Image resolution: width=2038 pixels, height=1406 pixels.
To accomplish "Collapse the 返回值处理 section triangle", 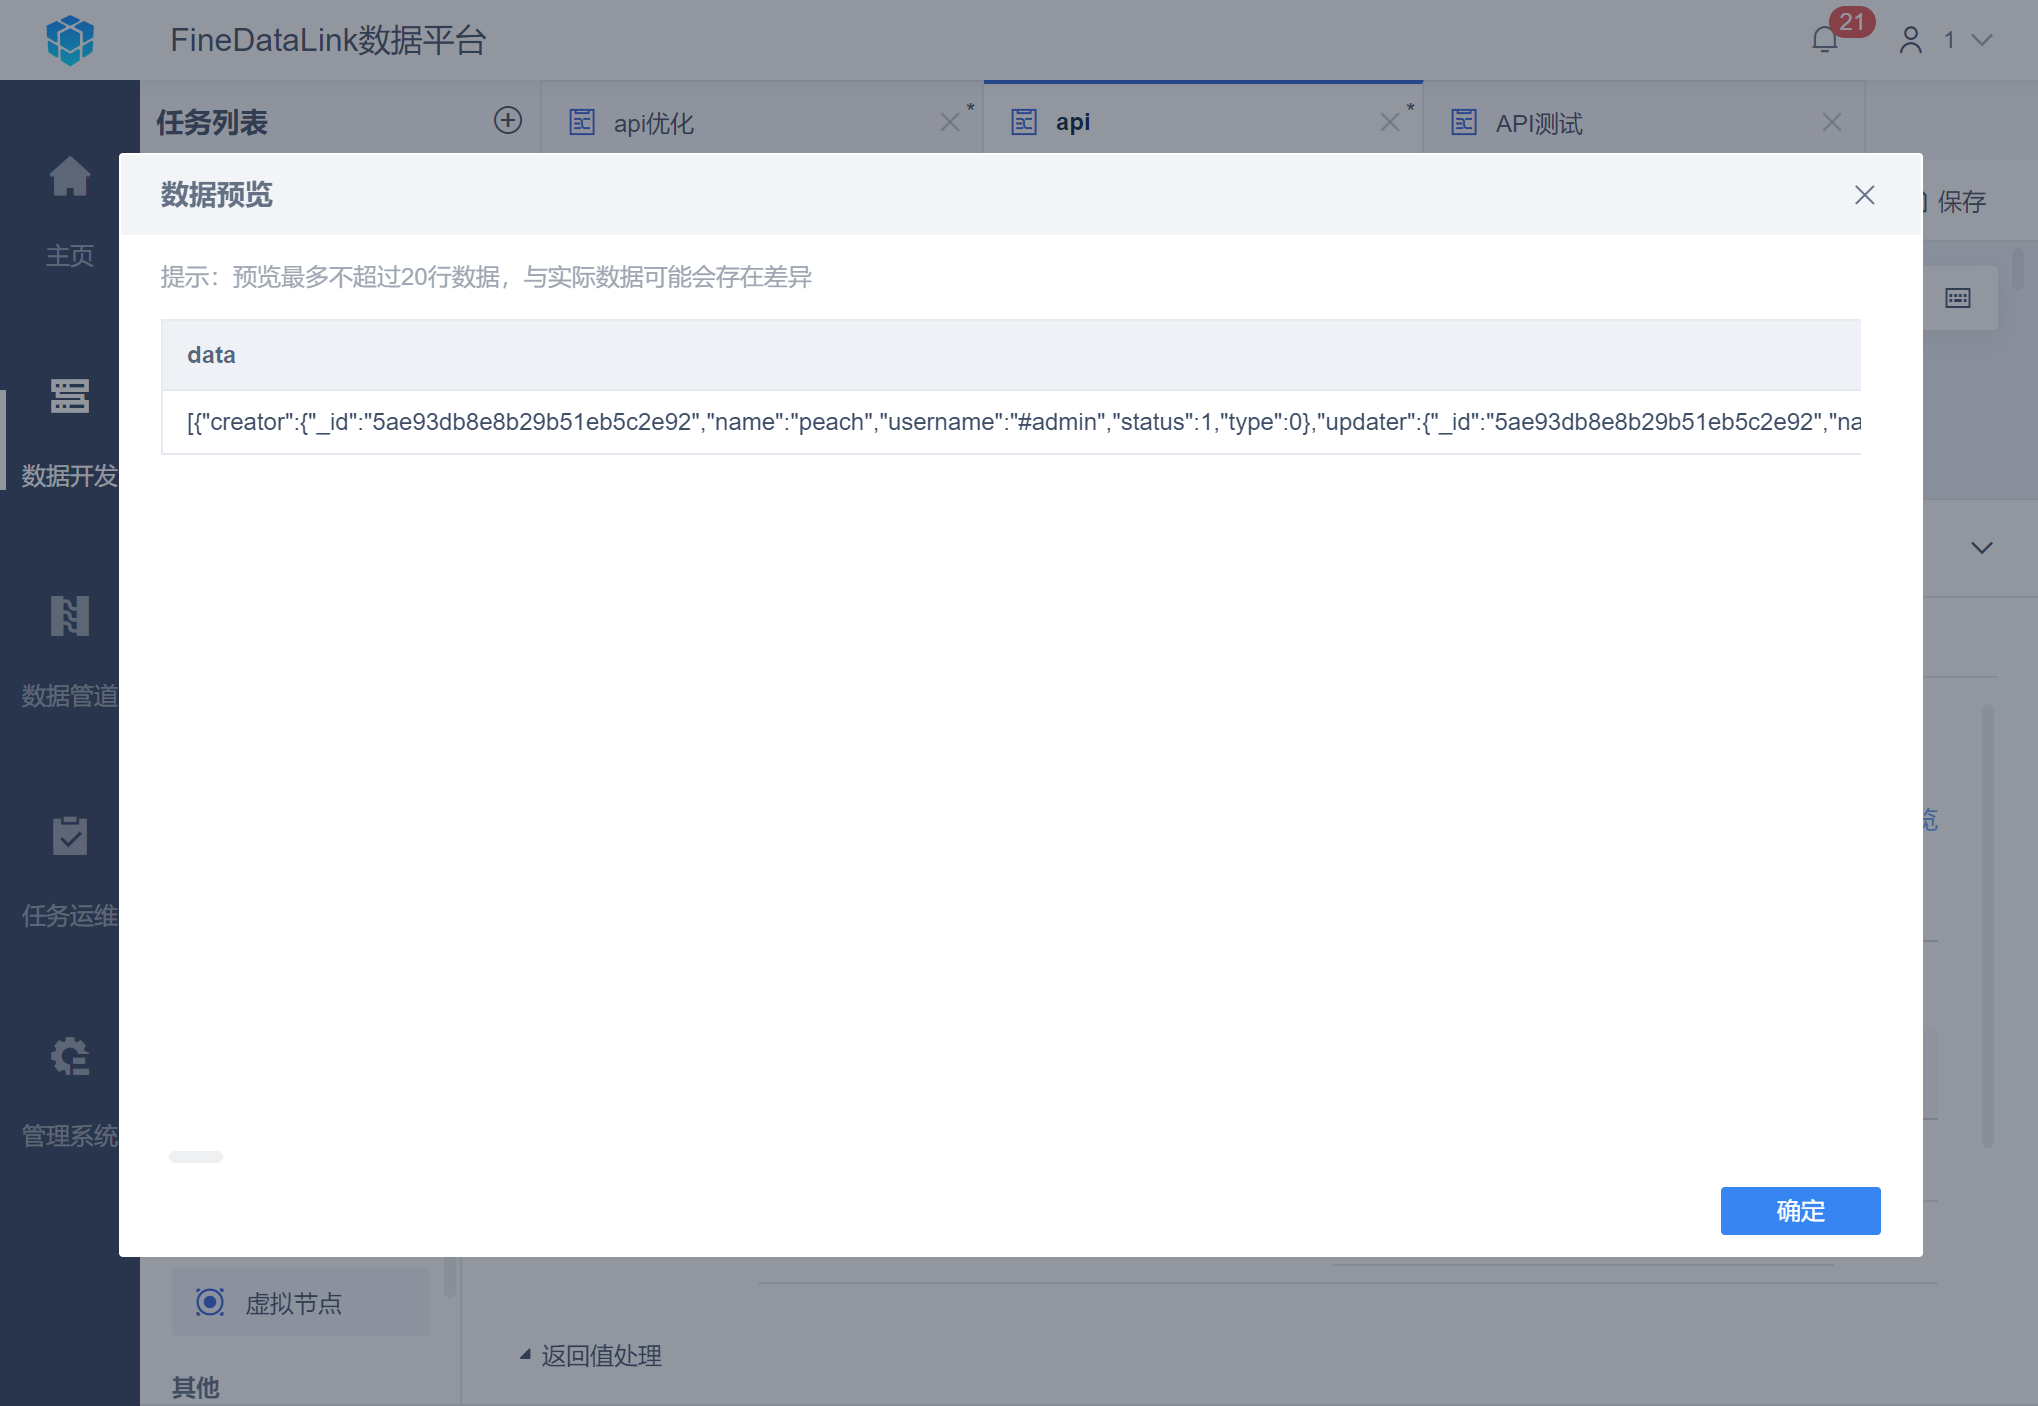I will coord(525,1355).
